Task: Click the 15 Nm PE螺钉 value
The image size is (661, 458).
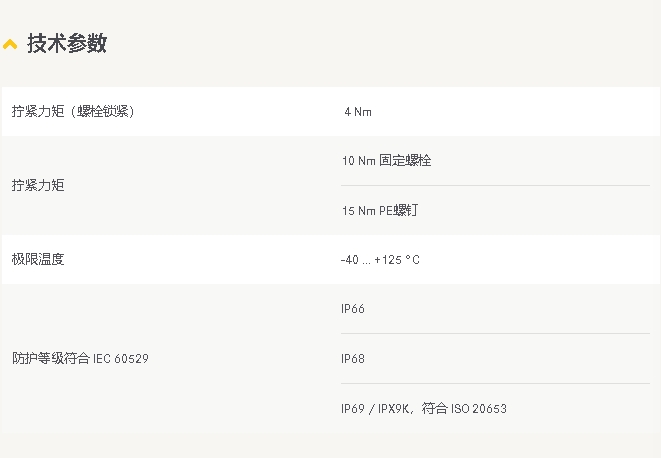Action: 380,210
